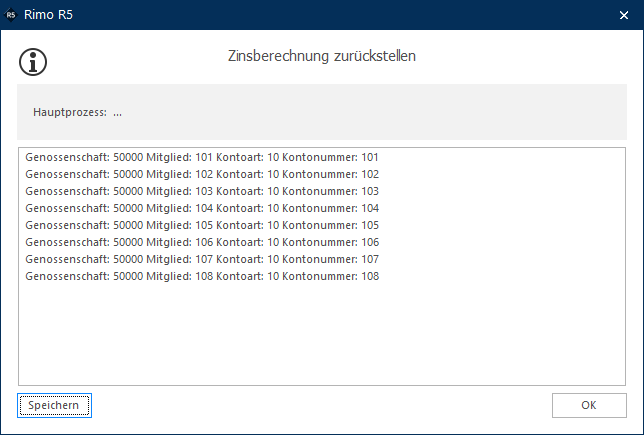Click the Speichern button
This screenshot has width=644, height=435.
[x=54, y=405]
